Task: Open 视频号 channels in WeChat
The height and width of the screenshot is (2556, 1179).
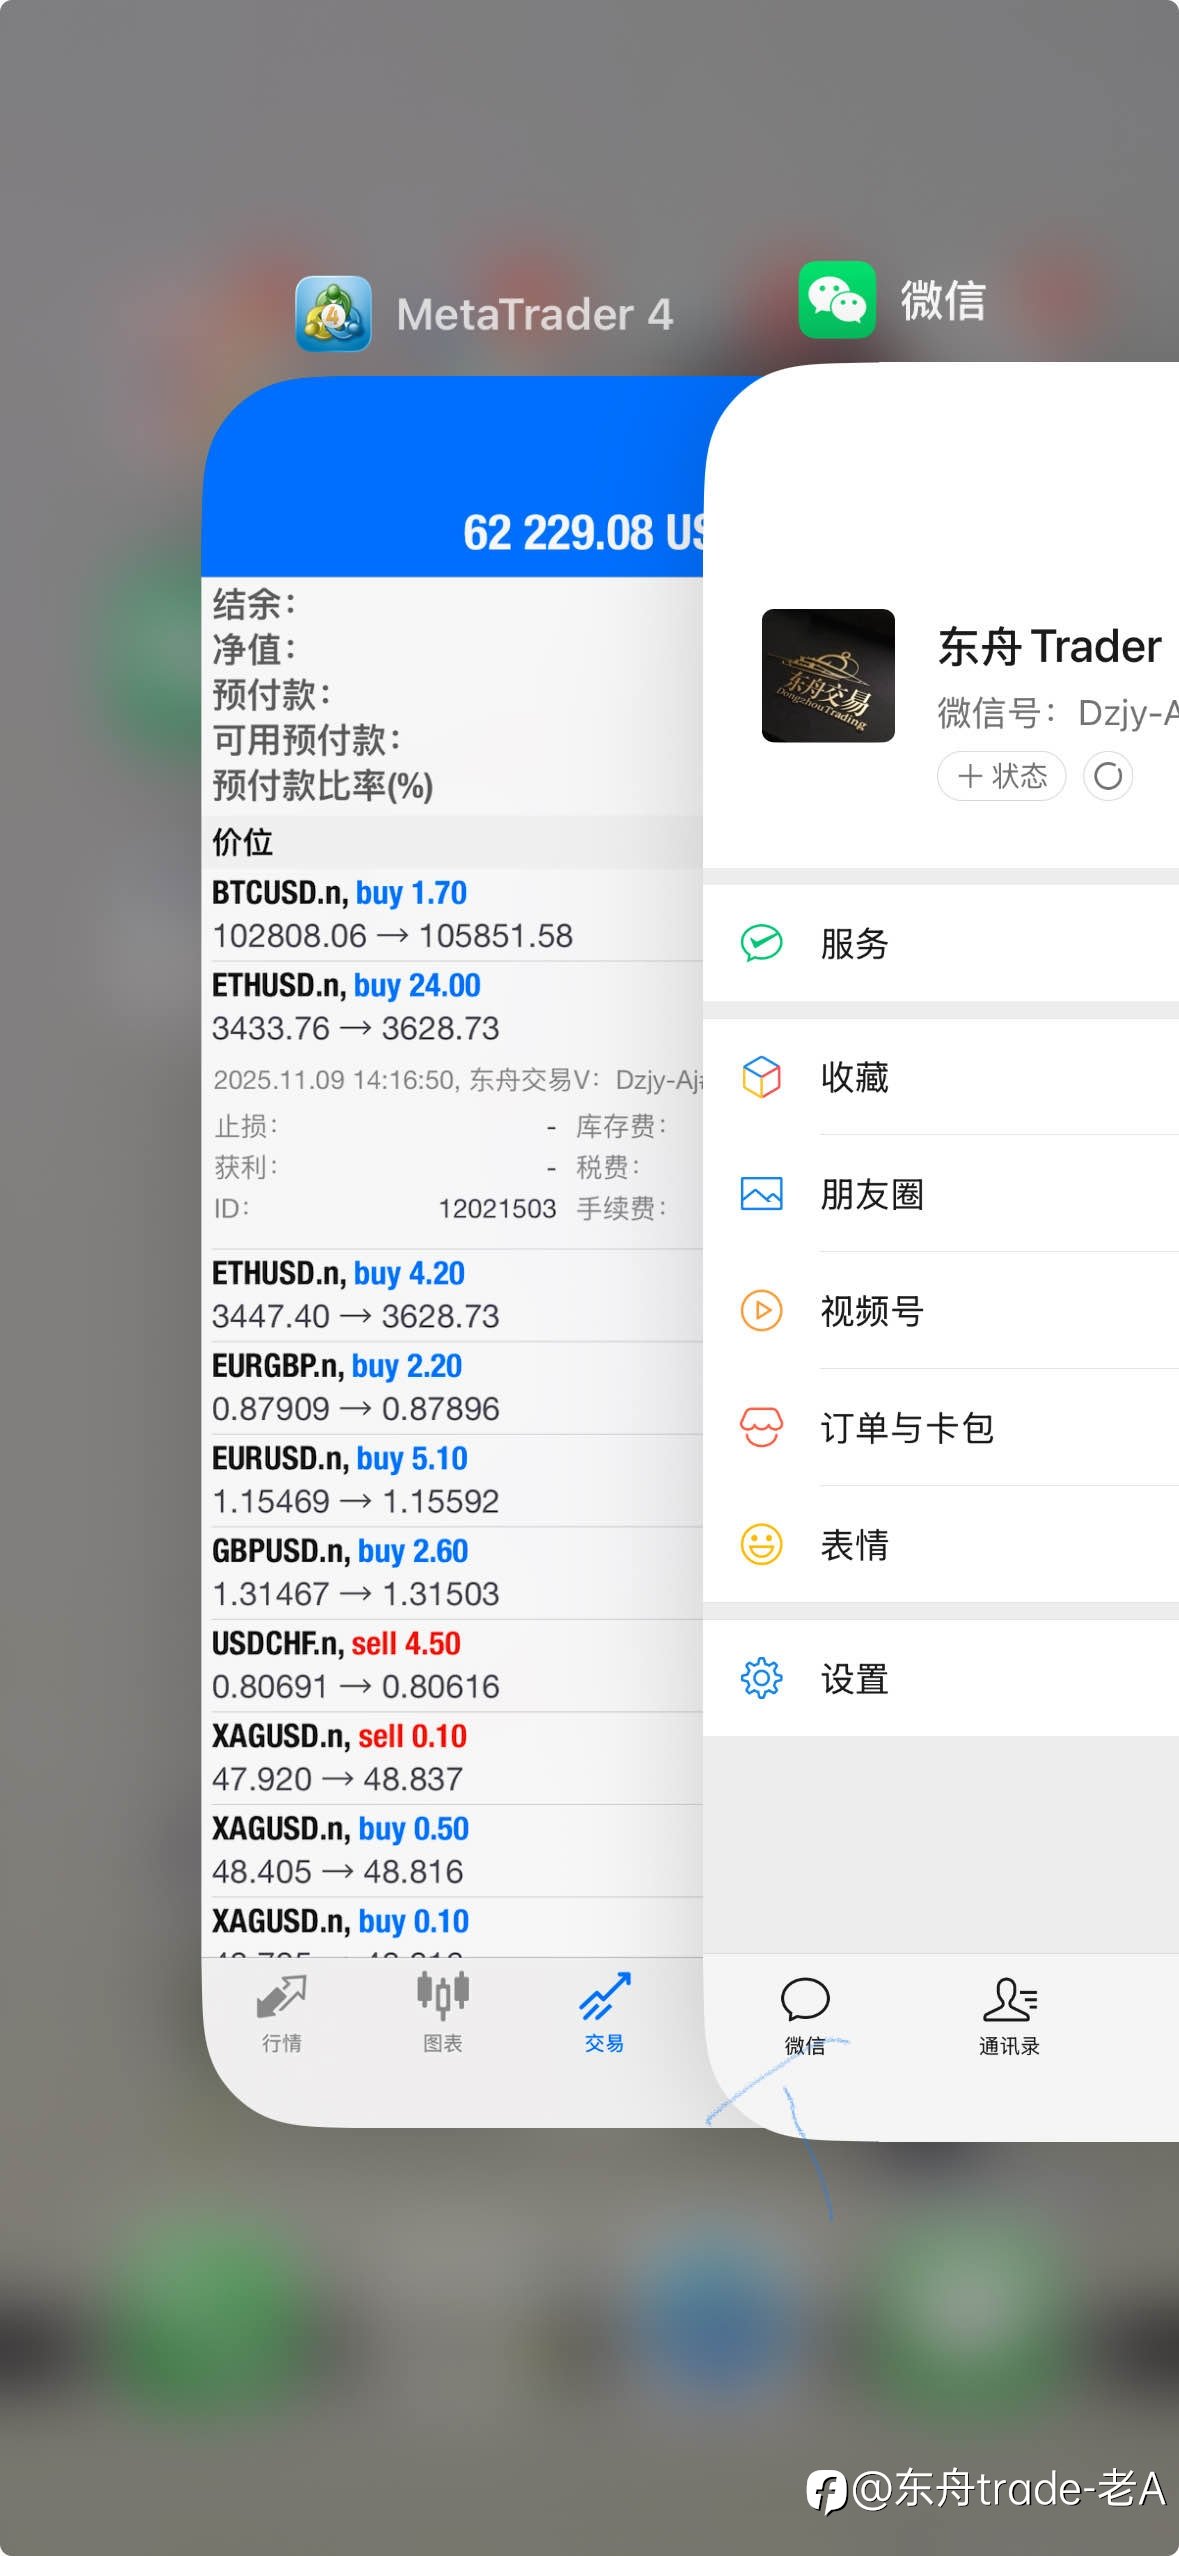Action: pos(941,1311)
